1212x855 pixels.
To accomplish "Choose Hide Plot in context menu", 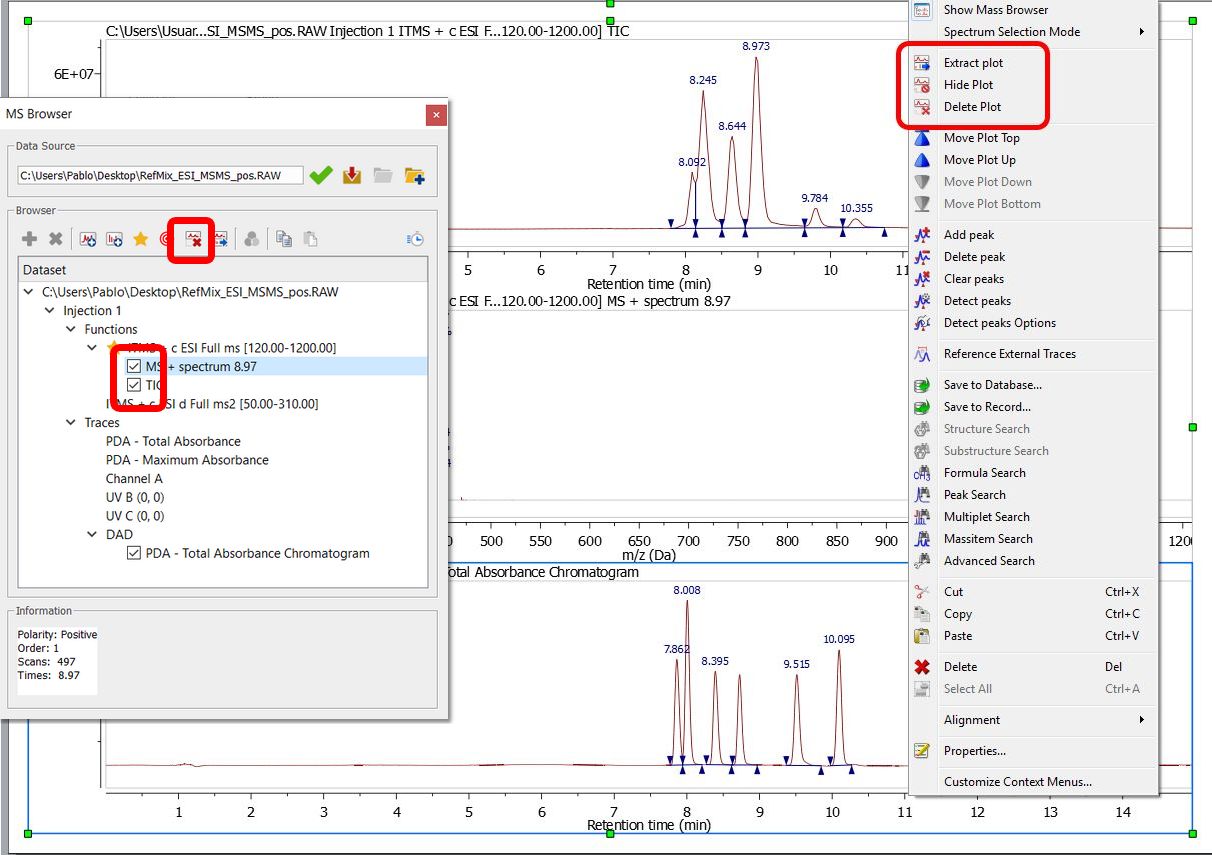I will tap(1033, 85).
